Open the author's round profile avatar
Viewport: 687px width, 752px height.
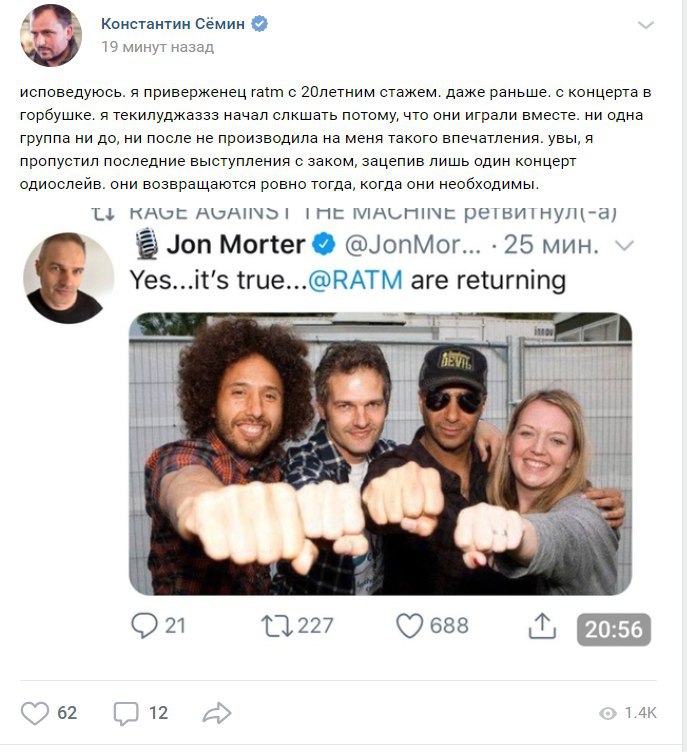(x=51, y=35)
